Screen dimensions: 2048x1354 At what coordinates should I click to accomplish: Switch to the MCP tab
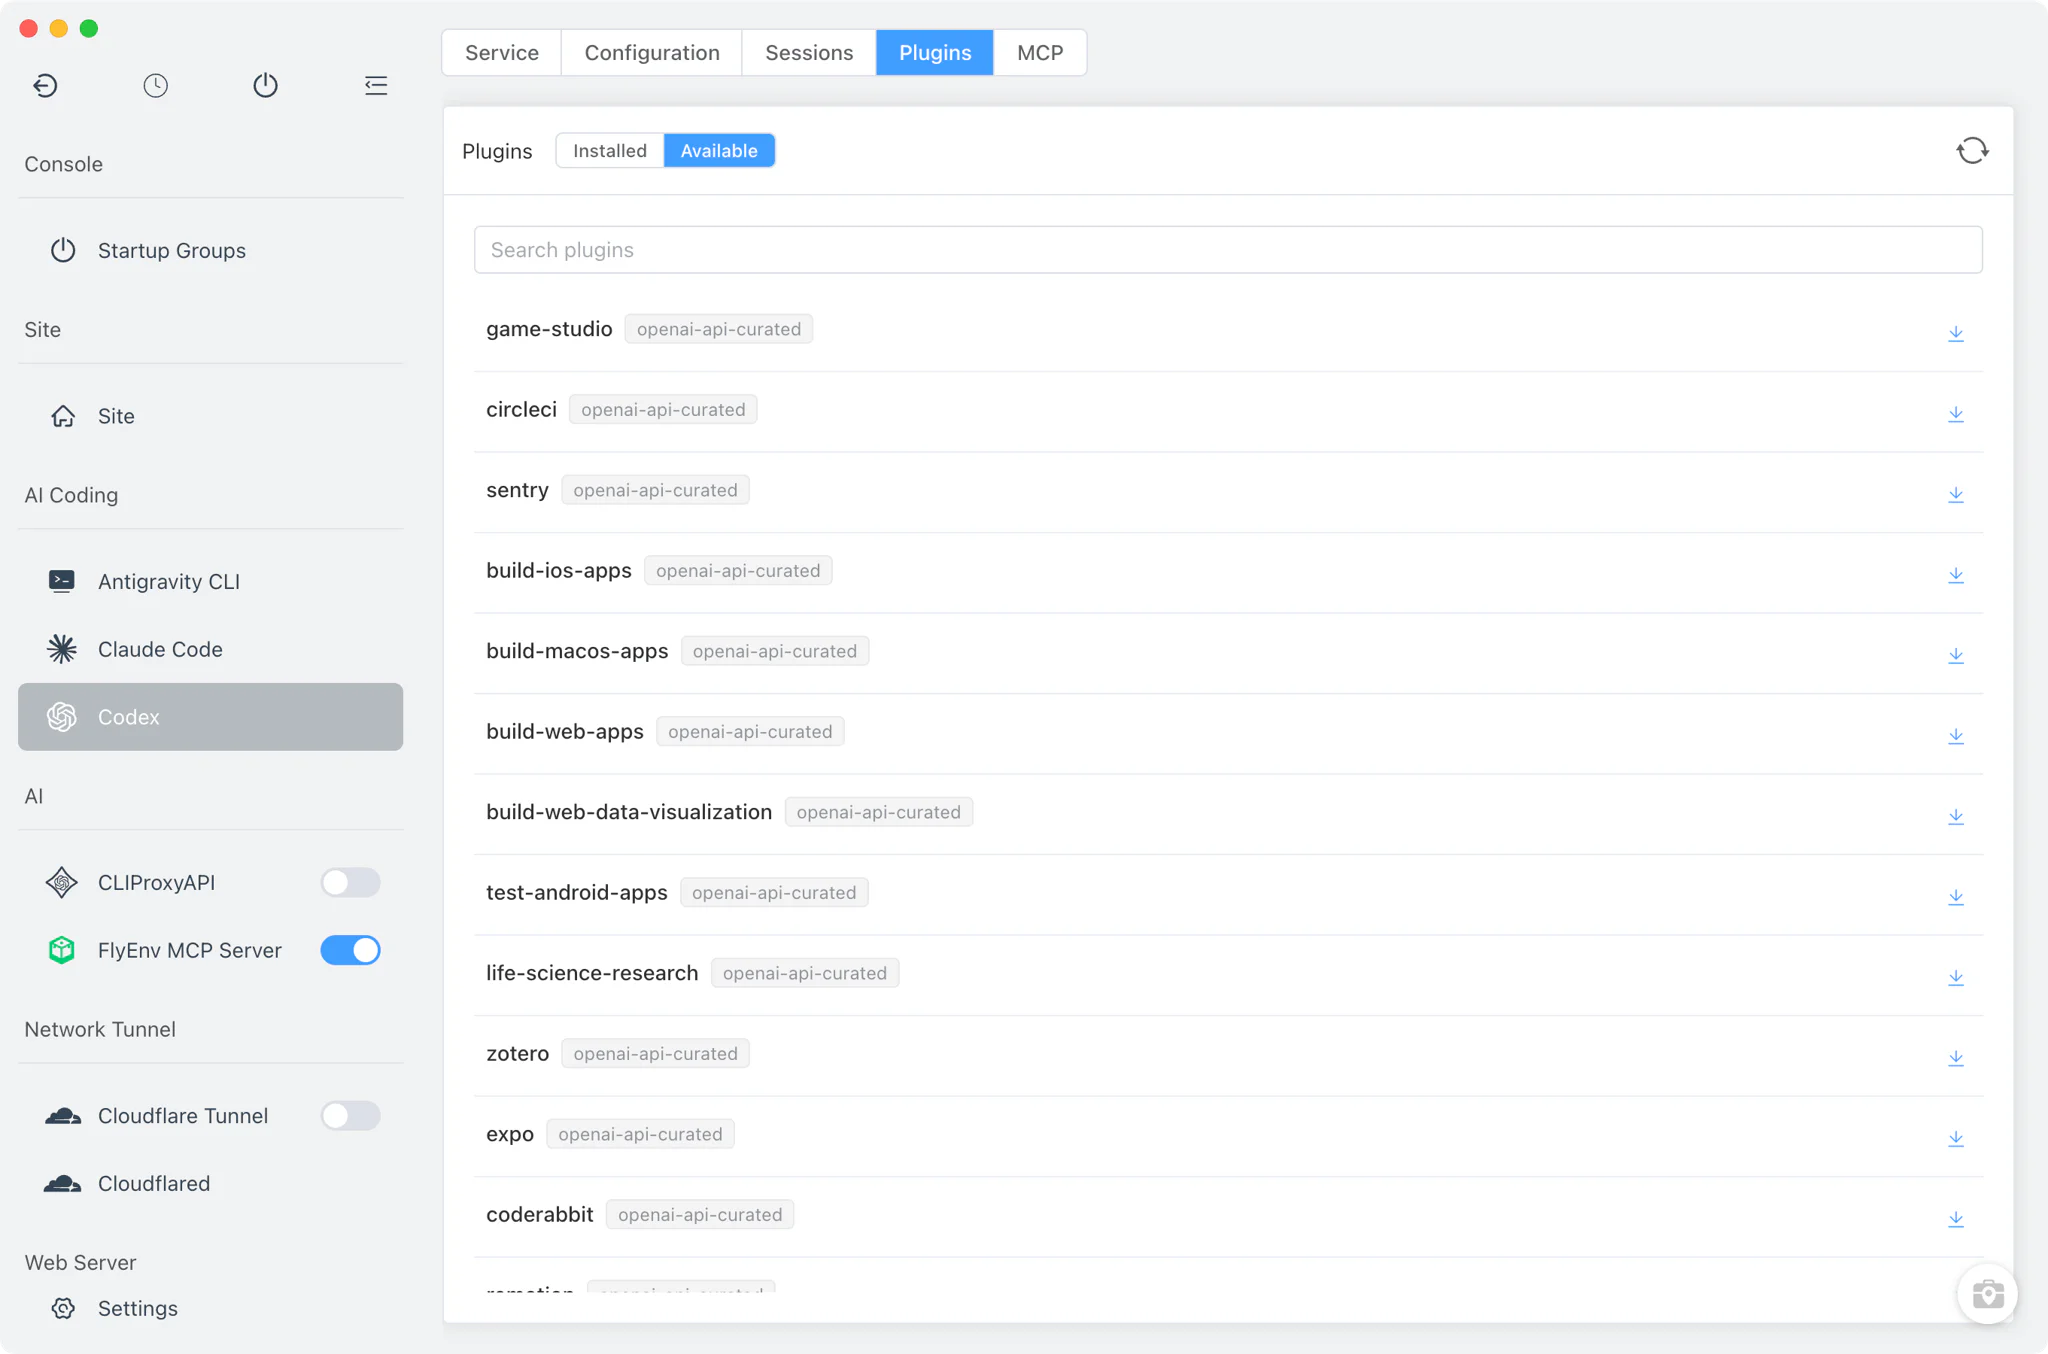(1040, 52)
